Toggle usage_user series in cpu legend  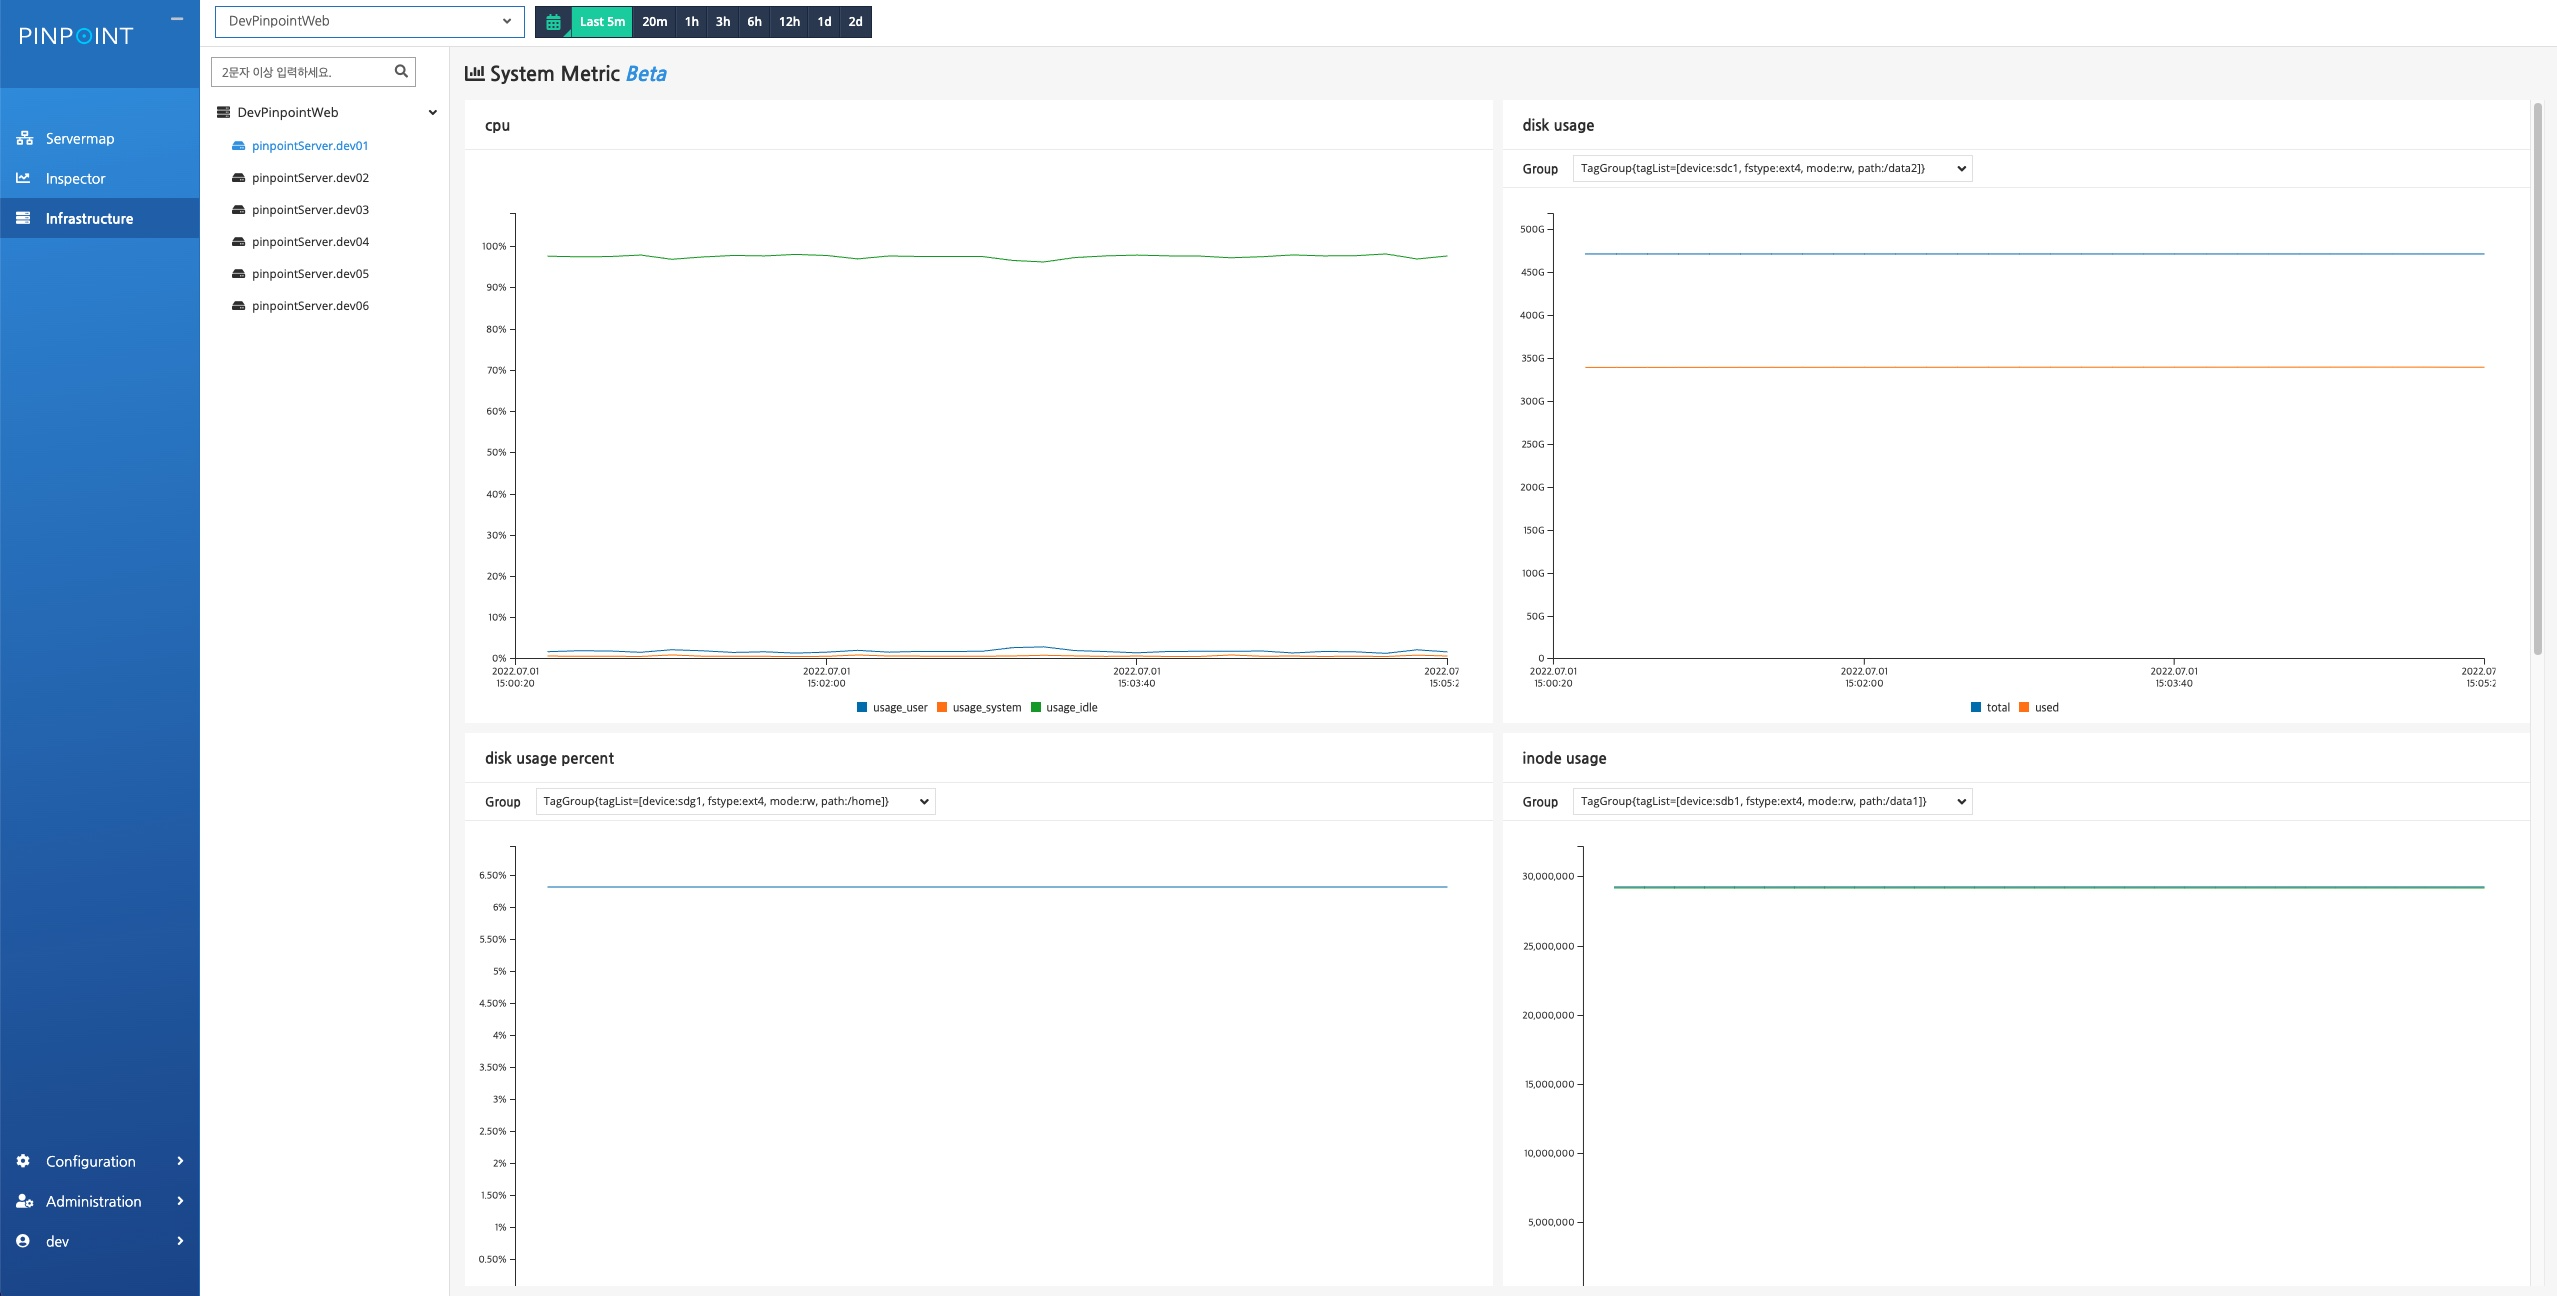point(899,707)
